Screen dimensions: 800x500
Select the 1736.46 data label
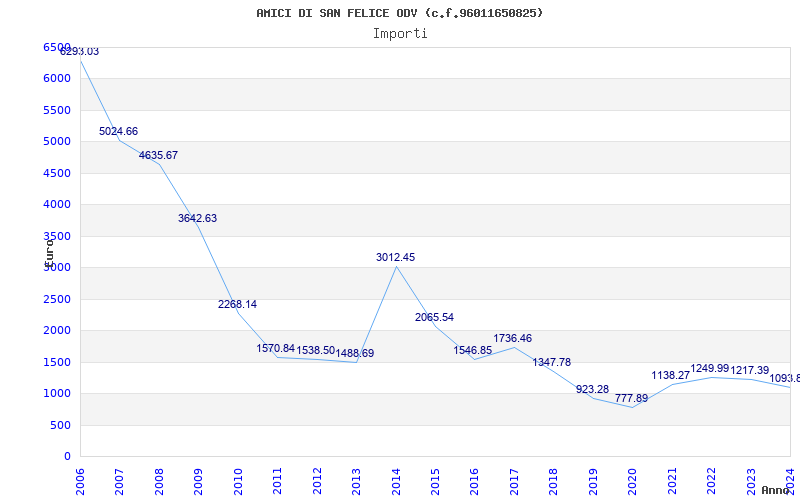(512, 338)
